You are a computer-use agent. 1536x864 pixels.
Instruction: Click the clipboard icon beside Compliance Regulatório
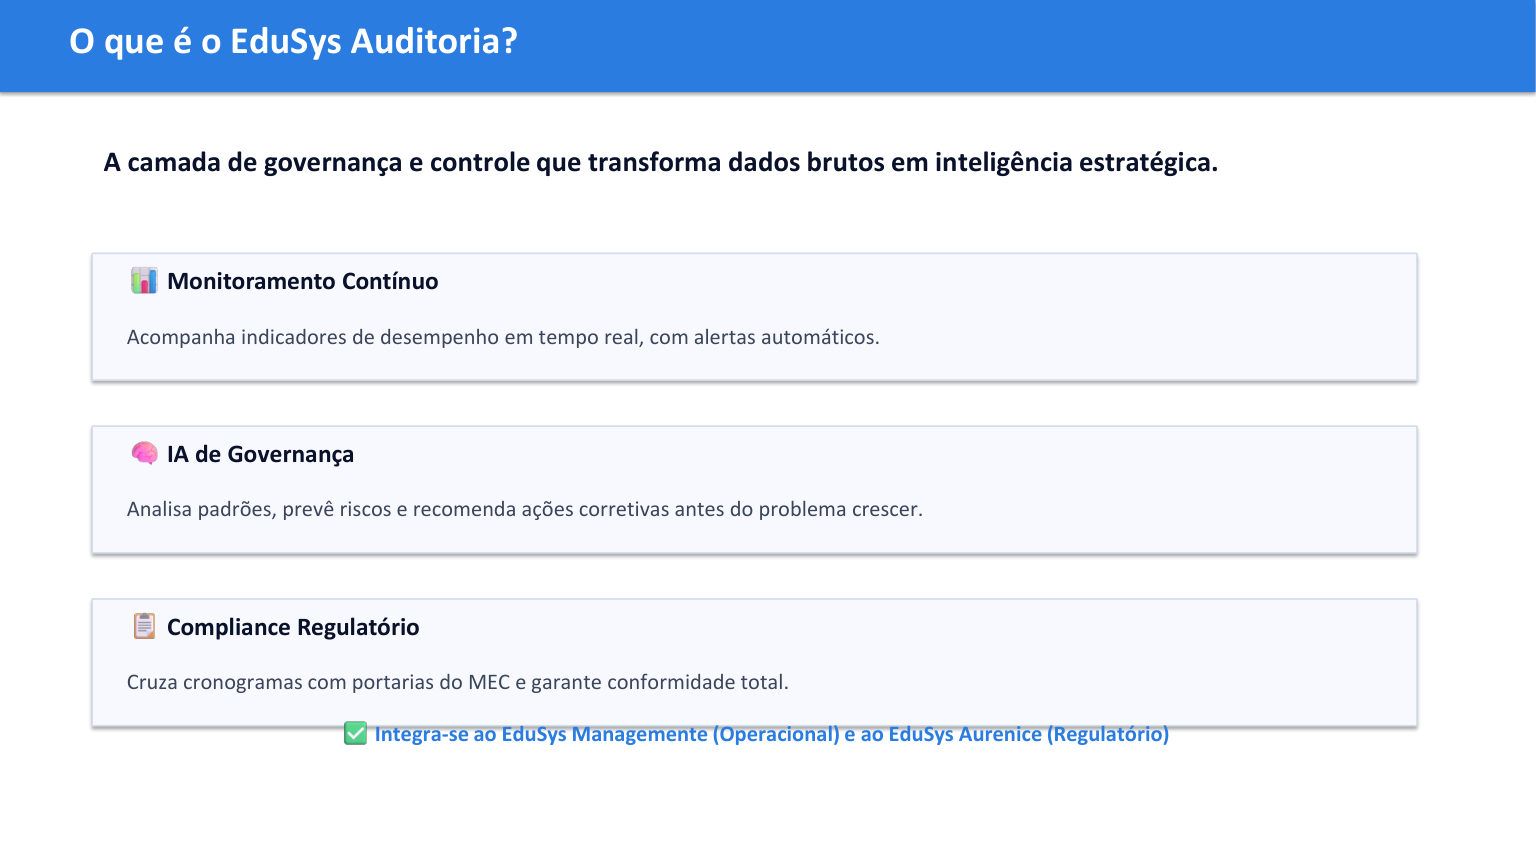[x=144, y=627]
